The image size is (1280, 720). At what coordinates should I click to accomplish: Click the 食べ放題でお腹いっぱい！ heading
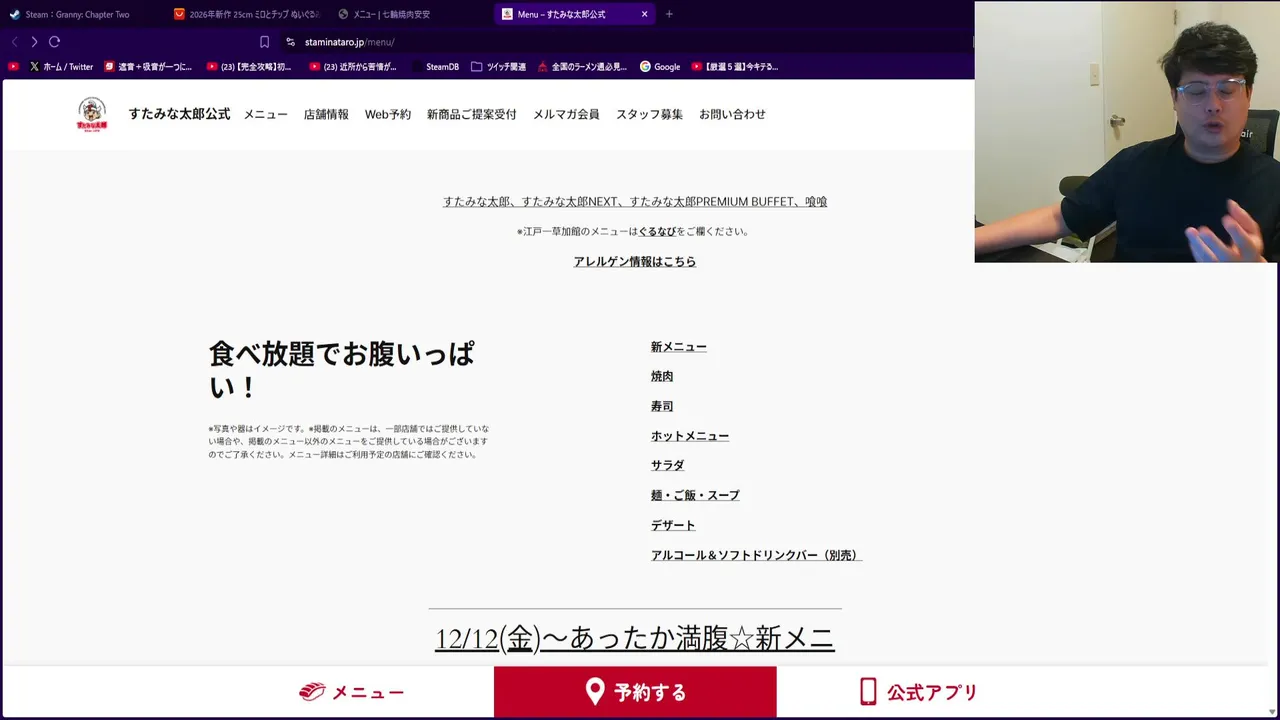click(342, 369)
